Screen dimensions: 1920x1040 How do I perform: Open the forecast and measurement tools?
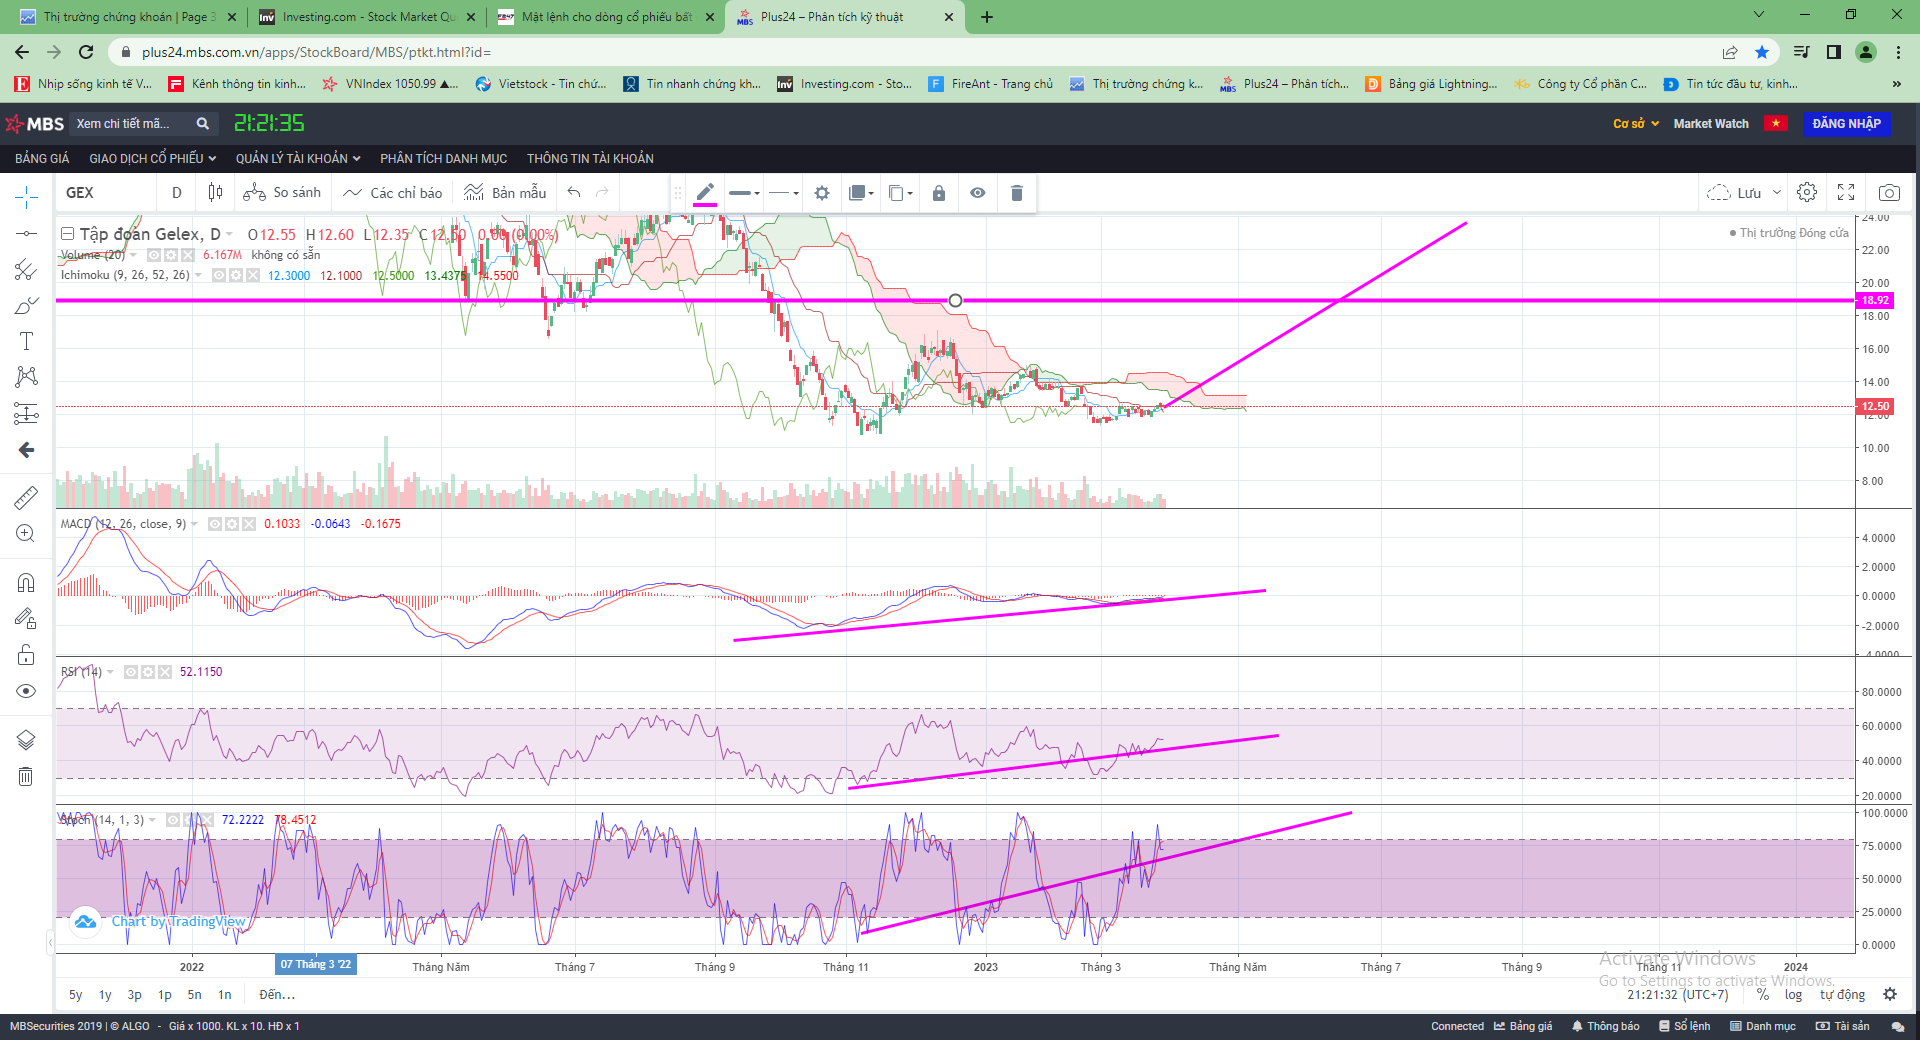point(26,413)
